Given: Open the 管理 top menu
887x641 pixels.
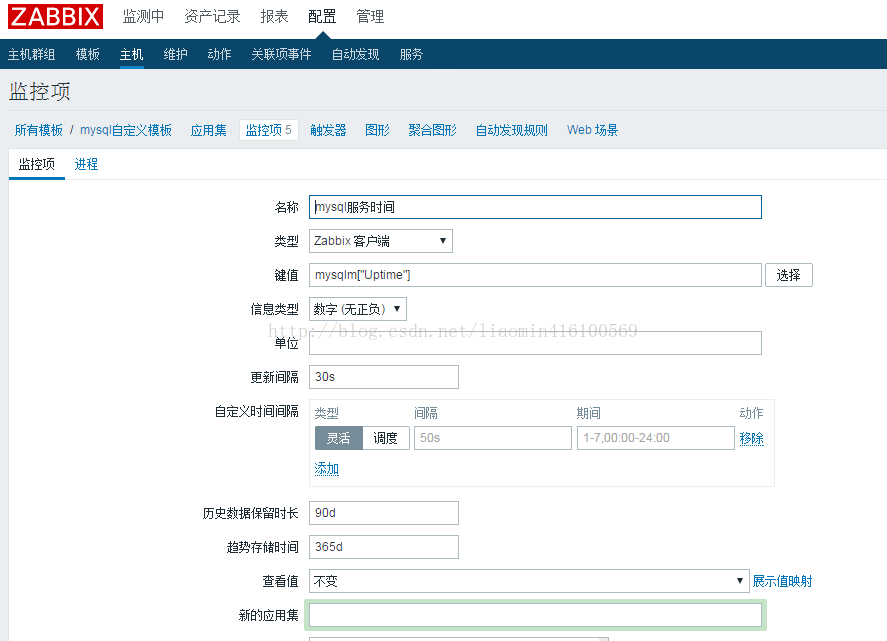Looking at the screenshot, I should [370, 16].
